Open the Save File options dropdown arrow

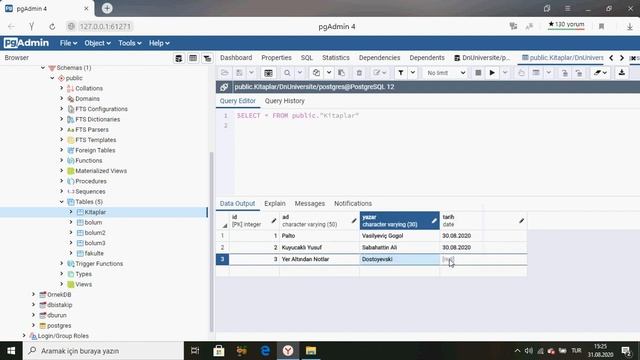tap(251, 73)
